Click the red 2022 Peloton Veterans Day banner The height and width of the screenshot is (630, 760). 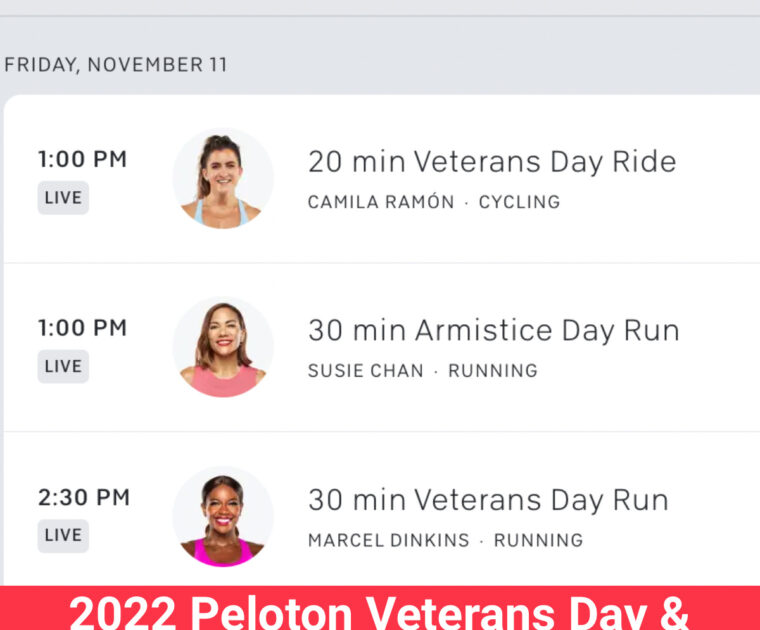coord(380,609)
